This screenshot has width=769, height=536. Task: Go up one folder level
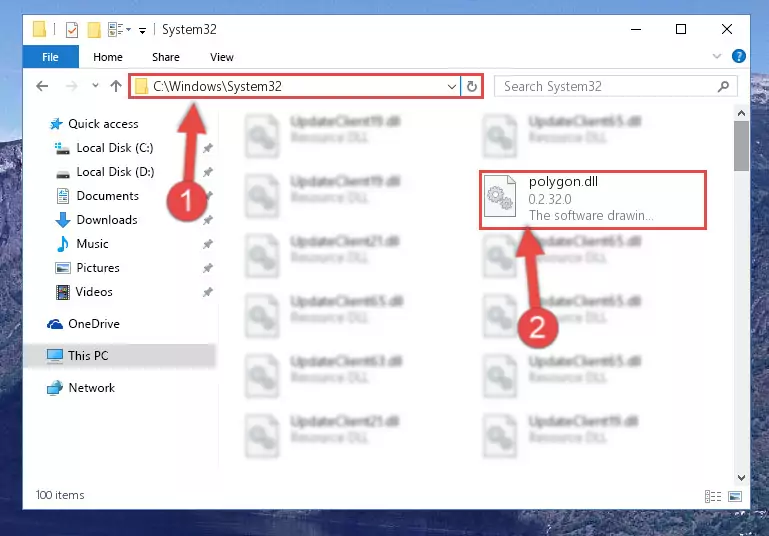click(x=116, y=86)
